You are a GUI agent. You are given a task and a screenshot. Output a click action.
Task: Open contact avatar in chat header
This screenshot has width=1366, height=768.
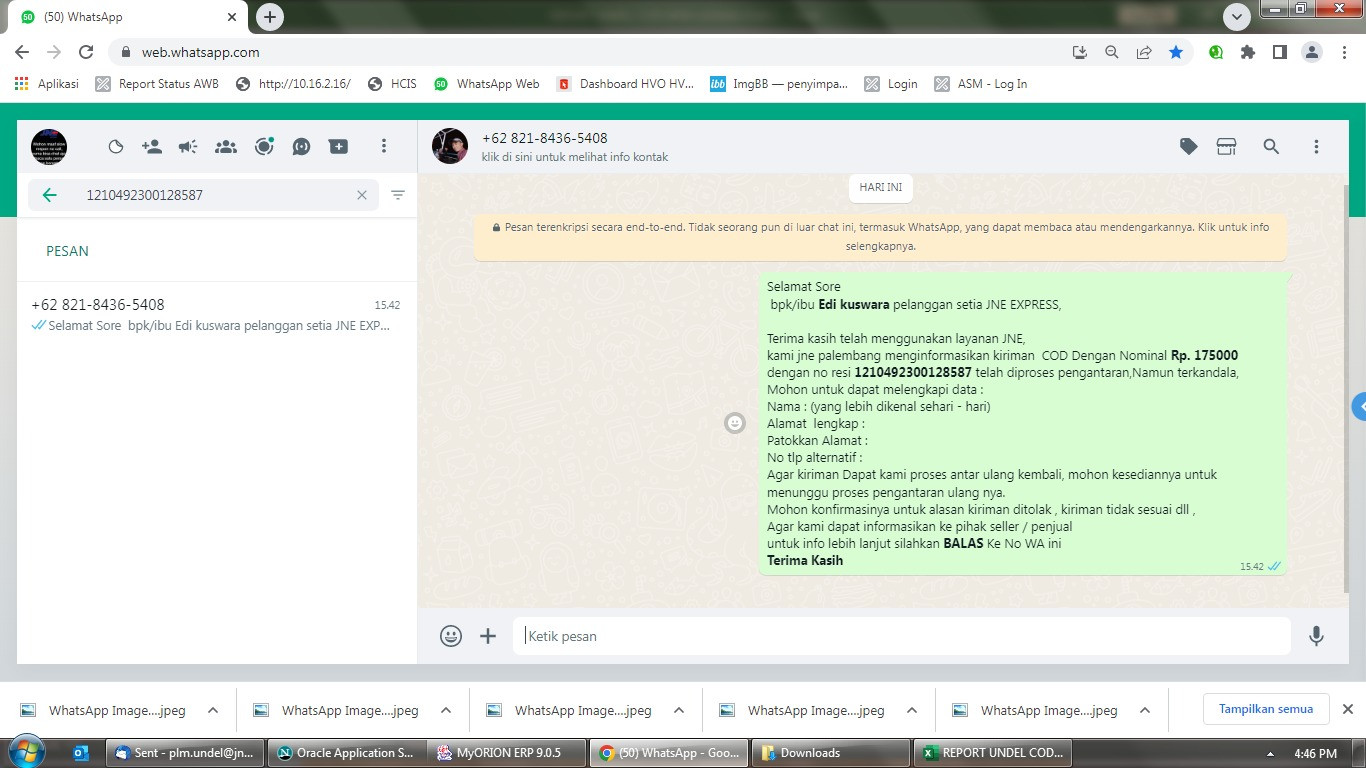(x=450, y=146)
